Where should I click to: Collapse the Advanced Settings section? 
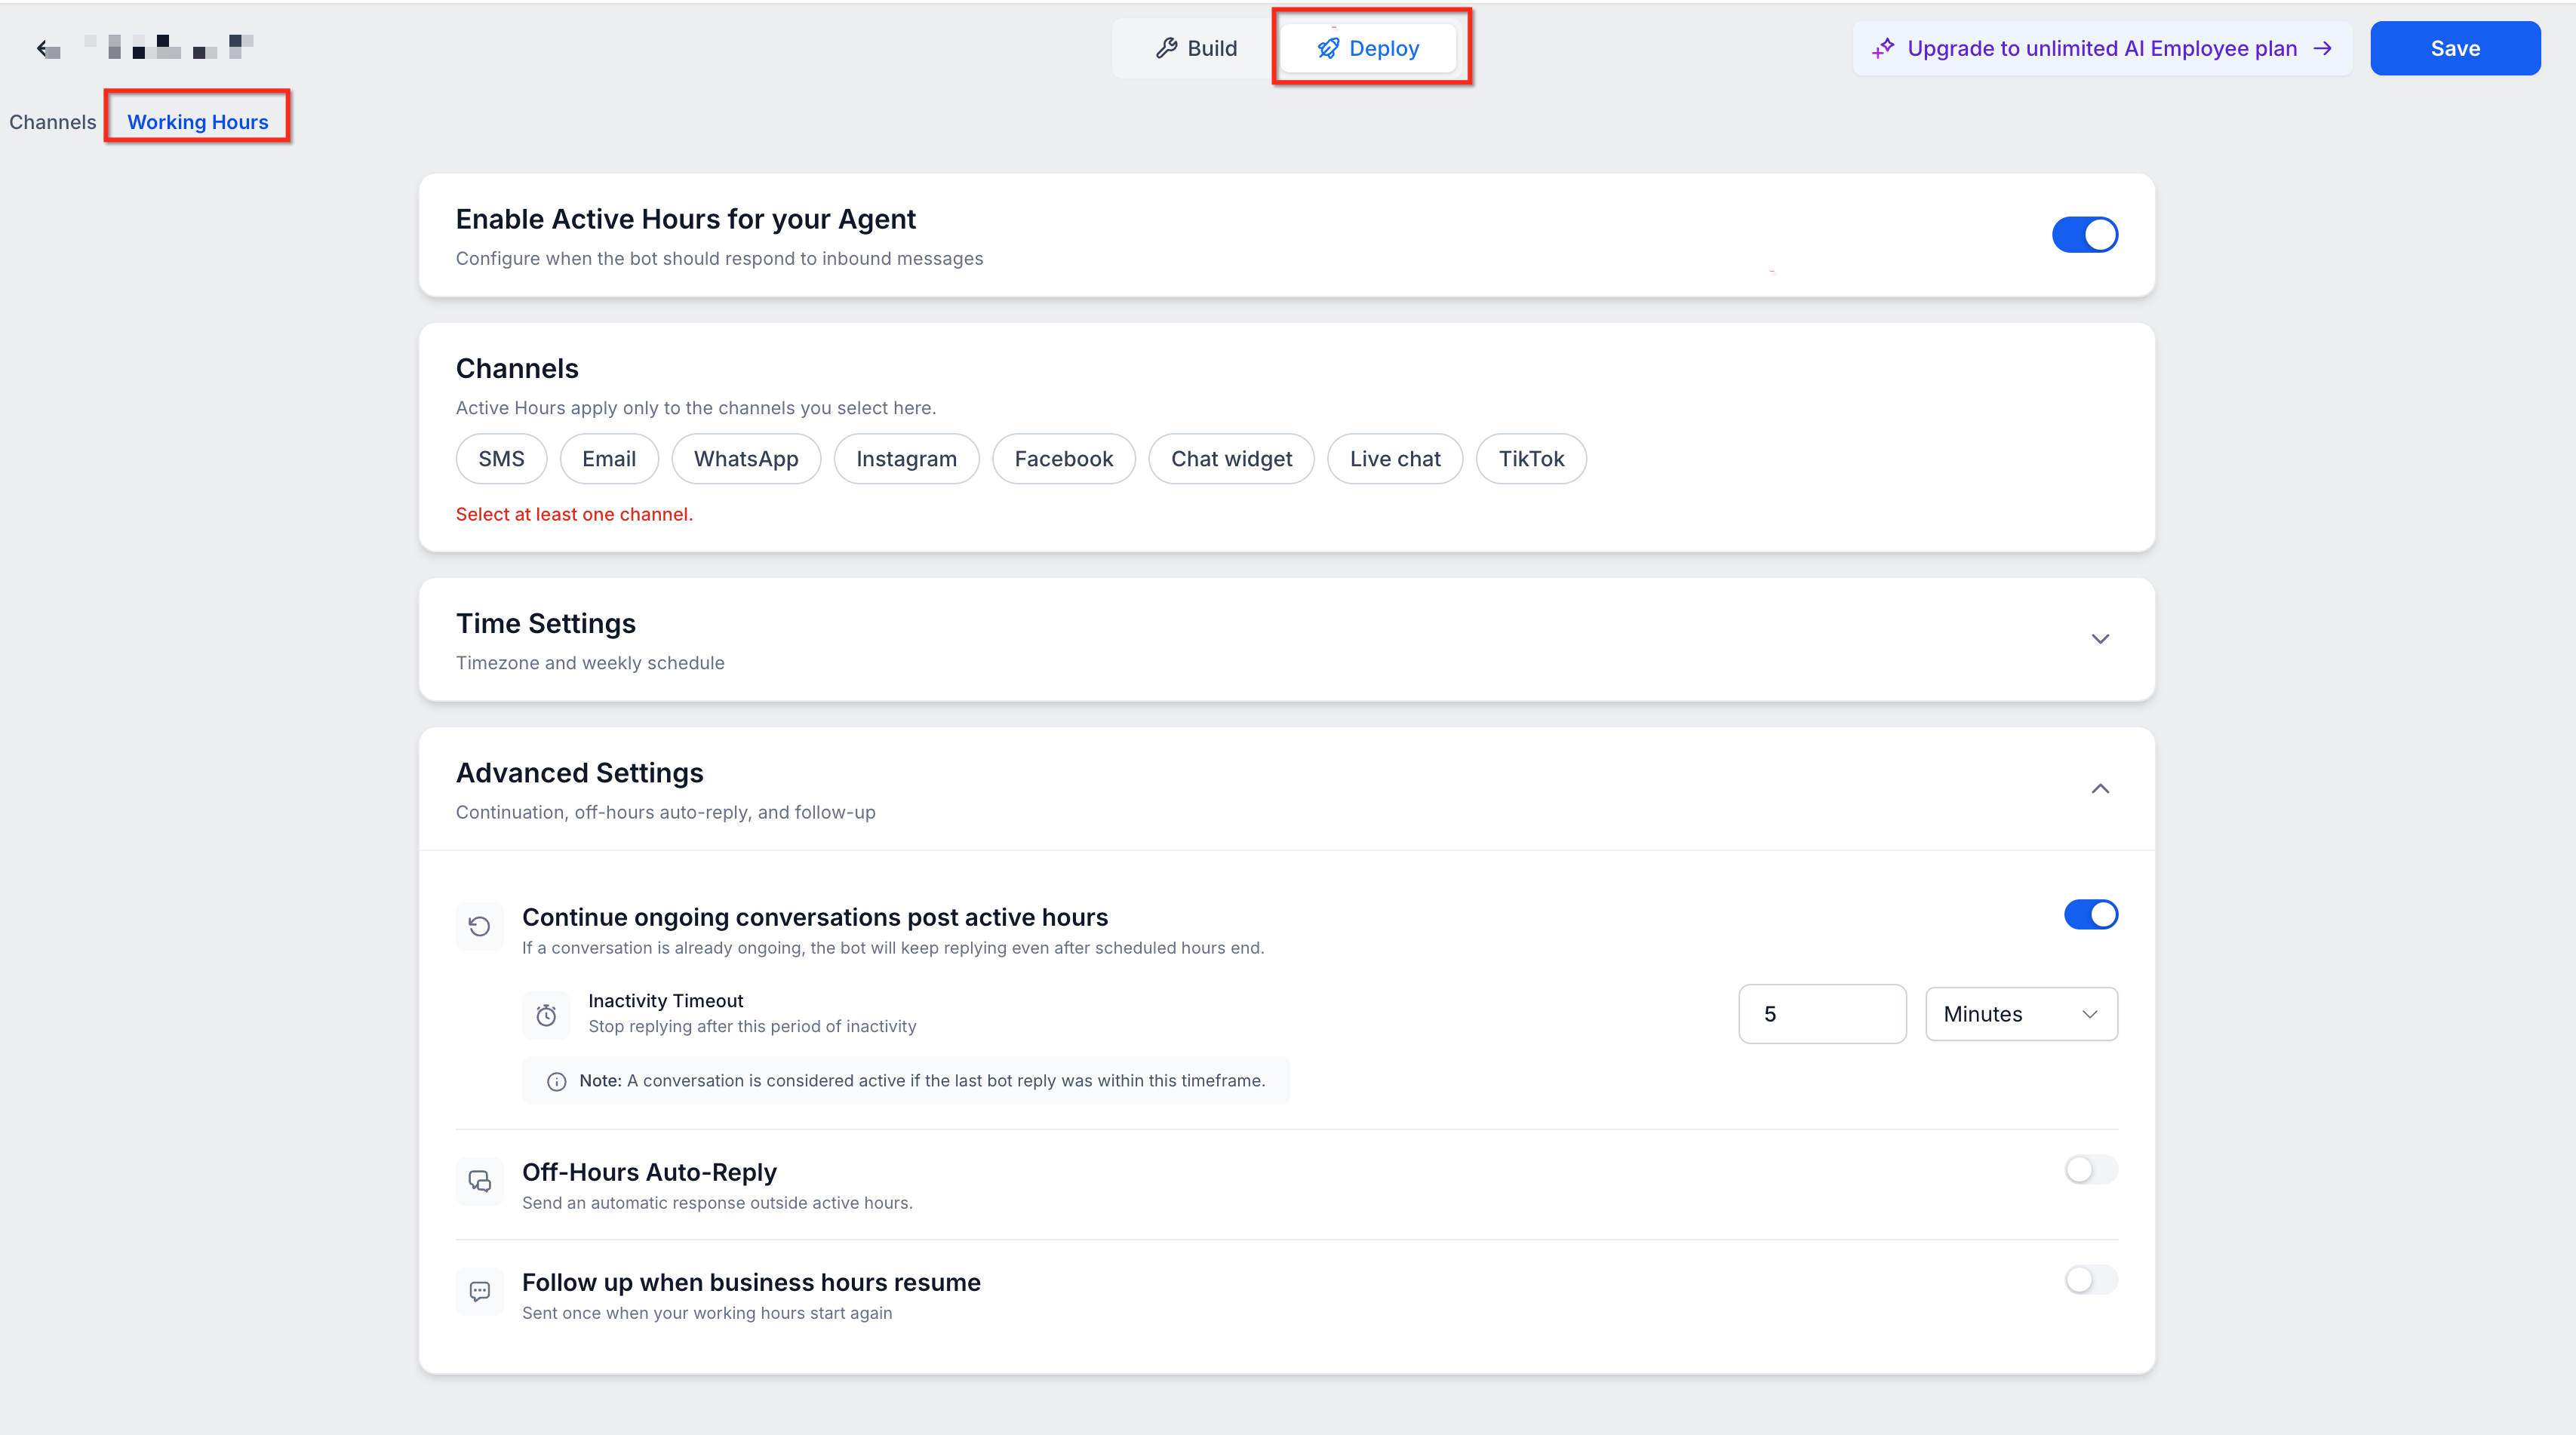click(2100, 789)
